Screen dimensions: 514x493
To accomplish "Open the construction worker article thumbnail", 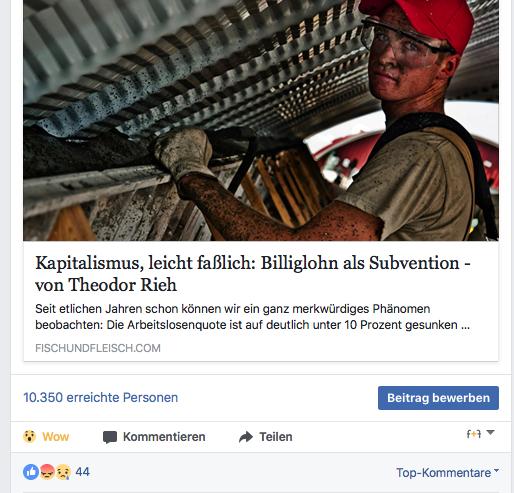I will 261,120.
